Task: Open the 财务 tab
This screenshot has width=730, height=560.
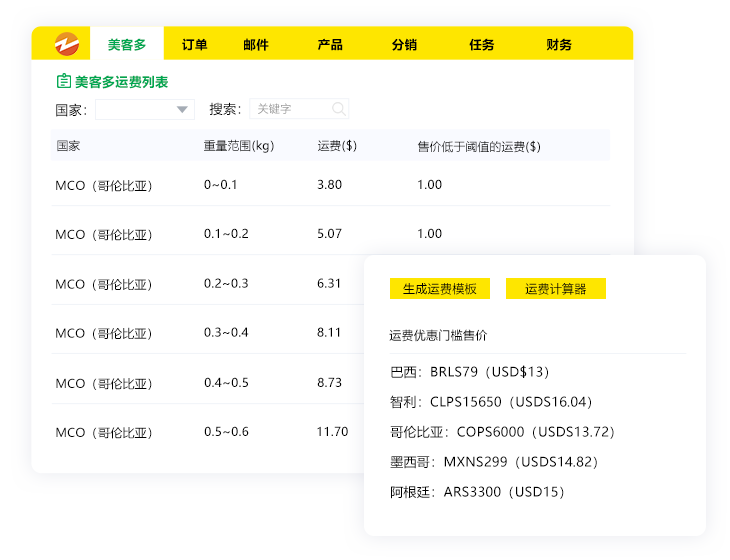Action: point(559,45)
